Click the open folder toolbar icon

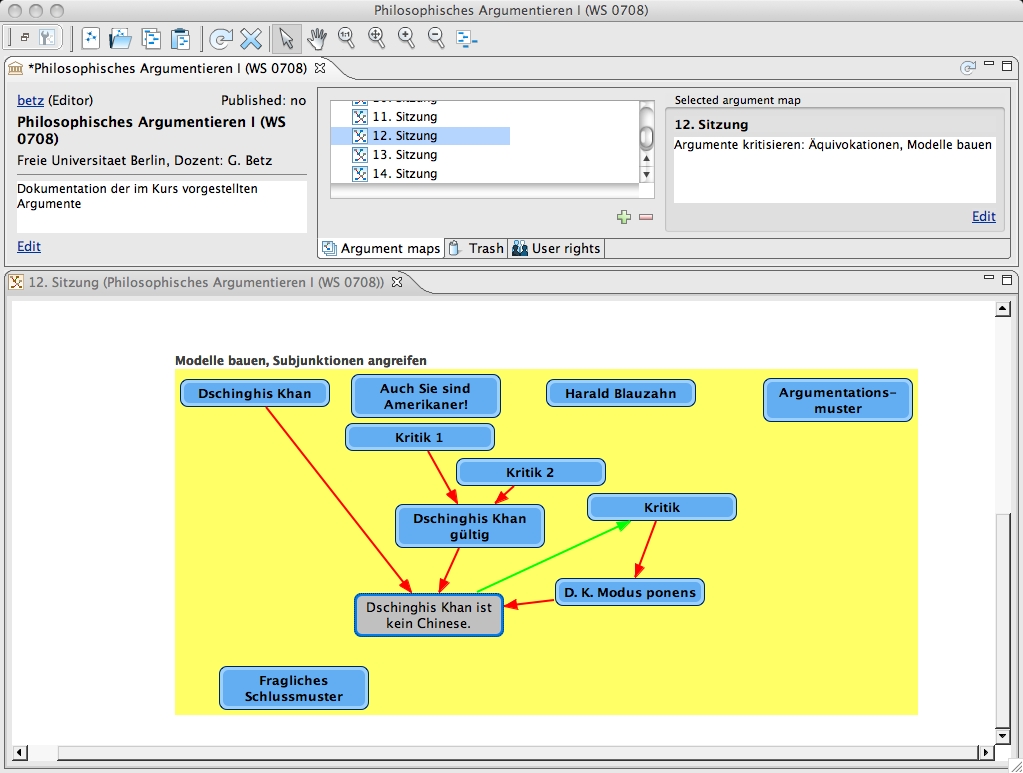tap(120, 38)
